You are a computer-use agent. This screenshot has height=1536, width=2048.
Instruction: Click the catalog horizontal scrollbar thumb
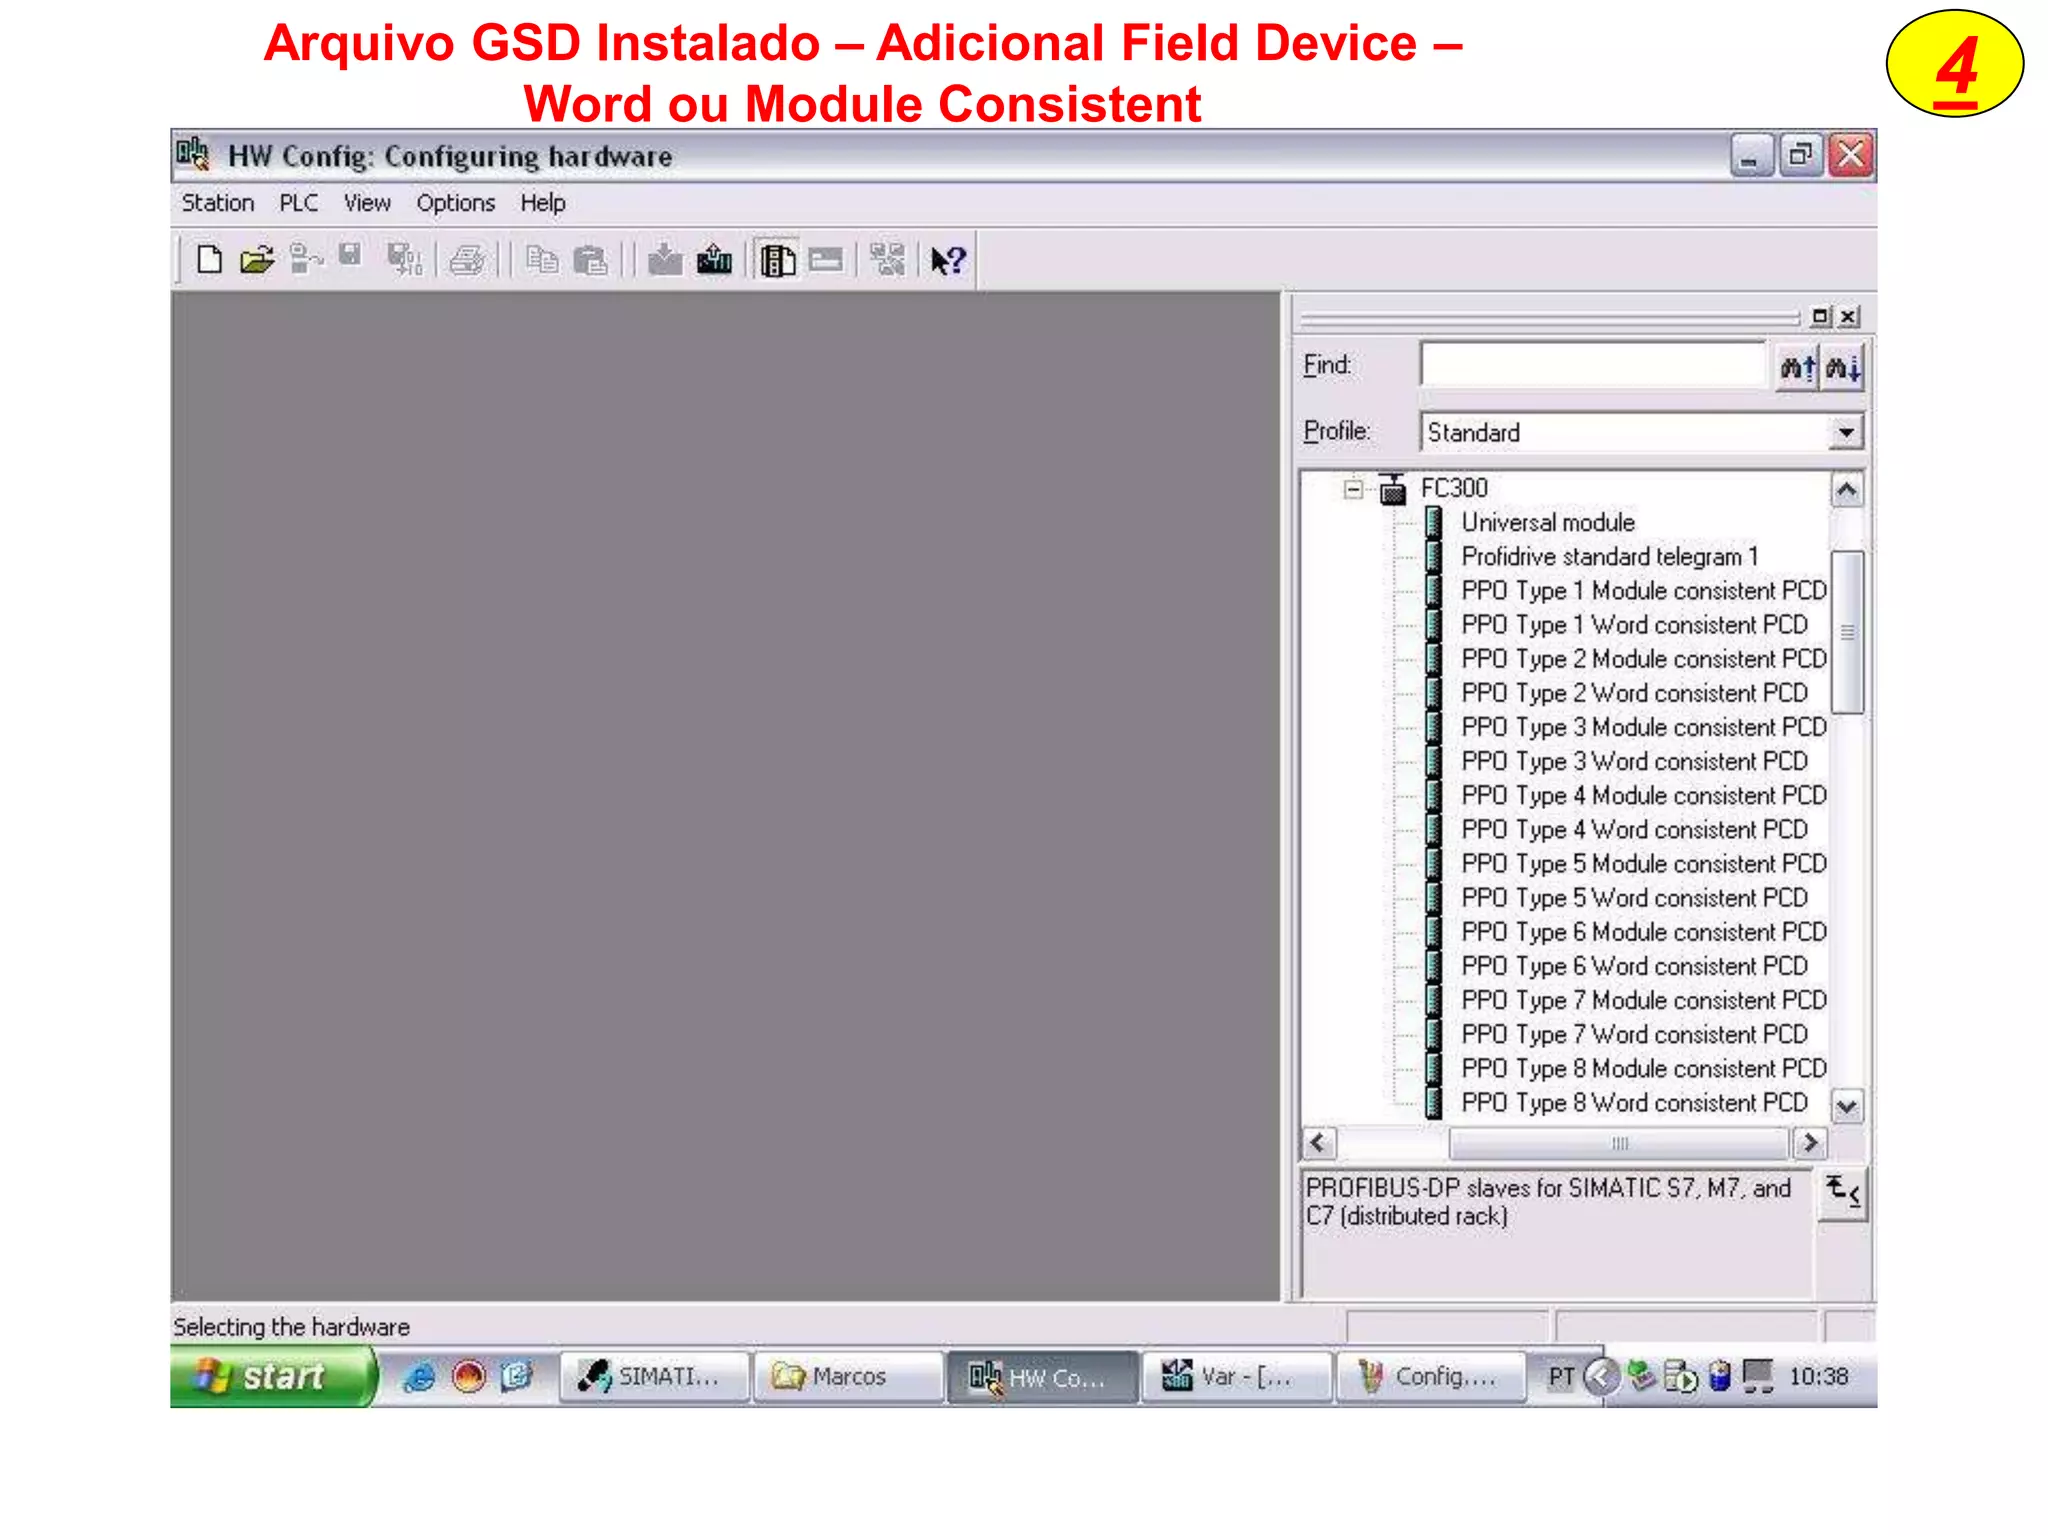(x=1619, y=1142)
